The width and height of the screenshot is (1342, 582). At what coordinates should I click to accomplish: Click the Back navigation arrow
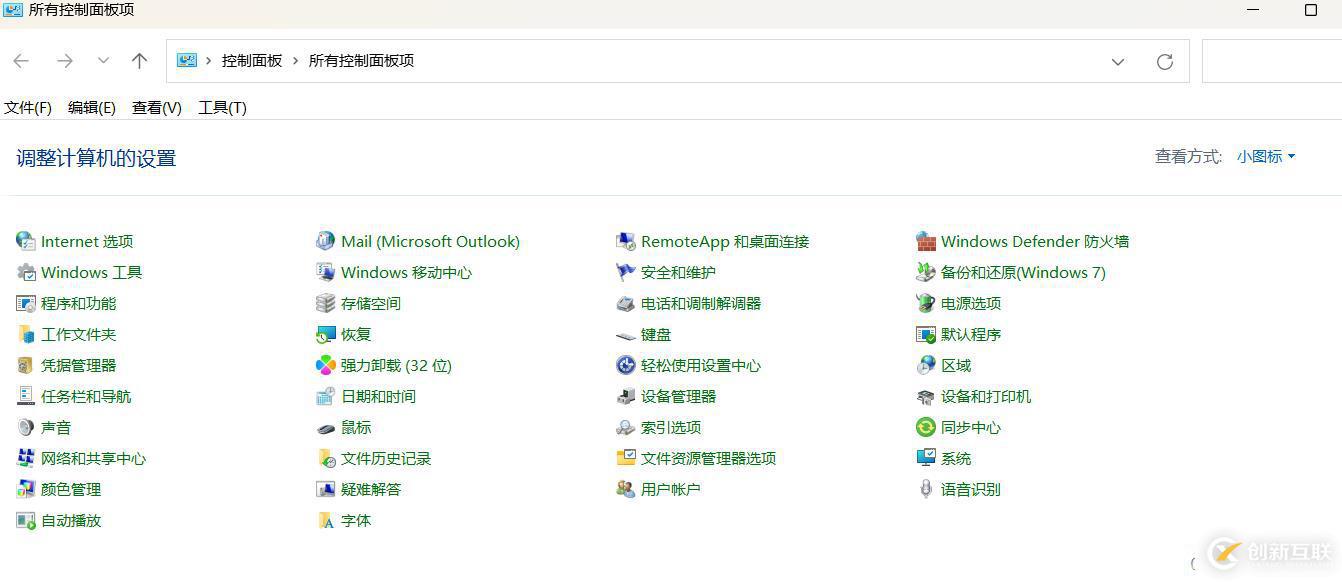[21, 61]
